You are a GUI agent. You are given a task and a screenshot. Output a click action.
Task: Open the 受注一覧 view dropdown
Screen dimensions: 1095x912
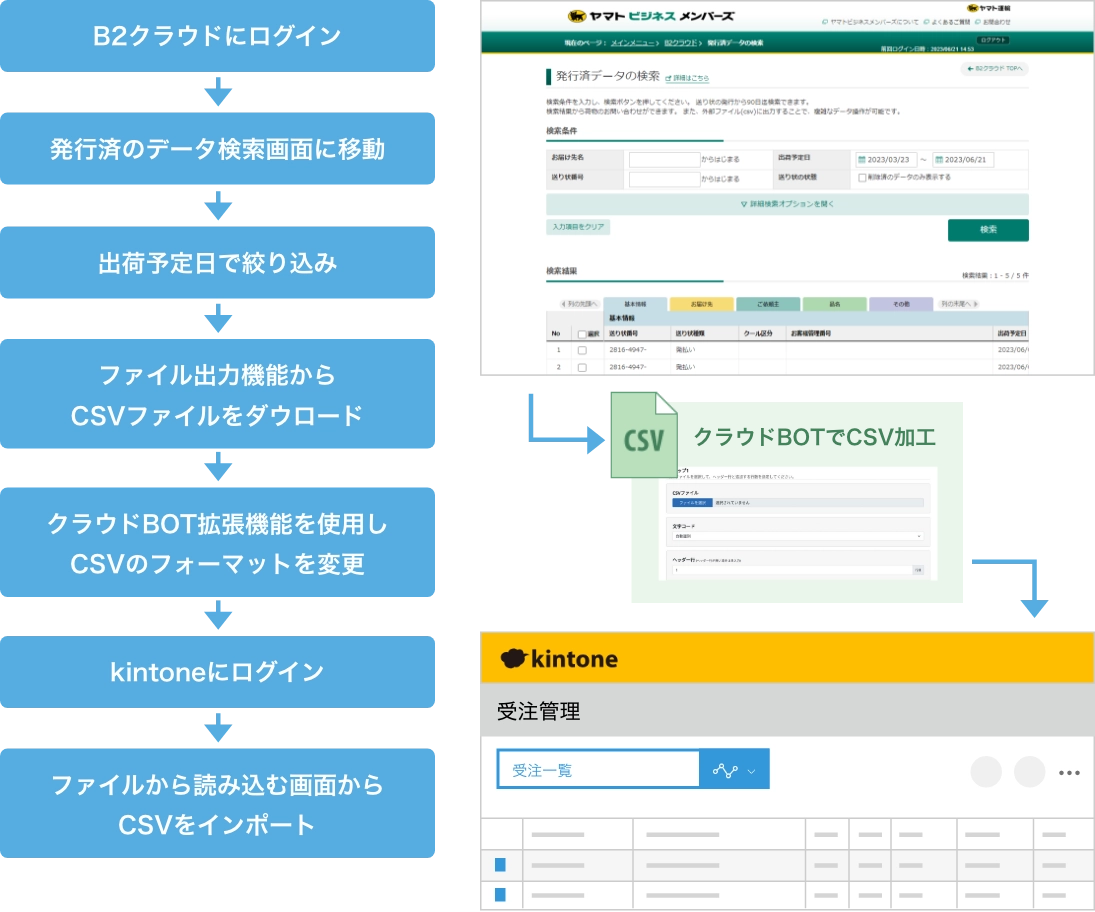749,770
